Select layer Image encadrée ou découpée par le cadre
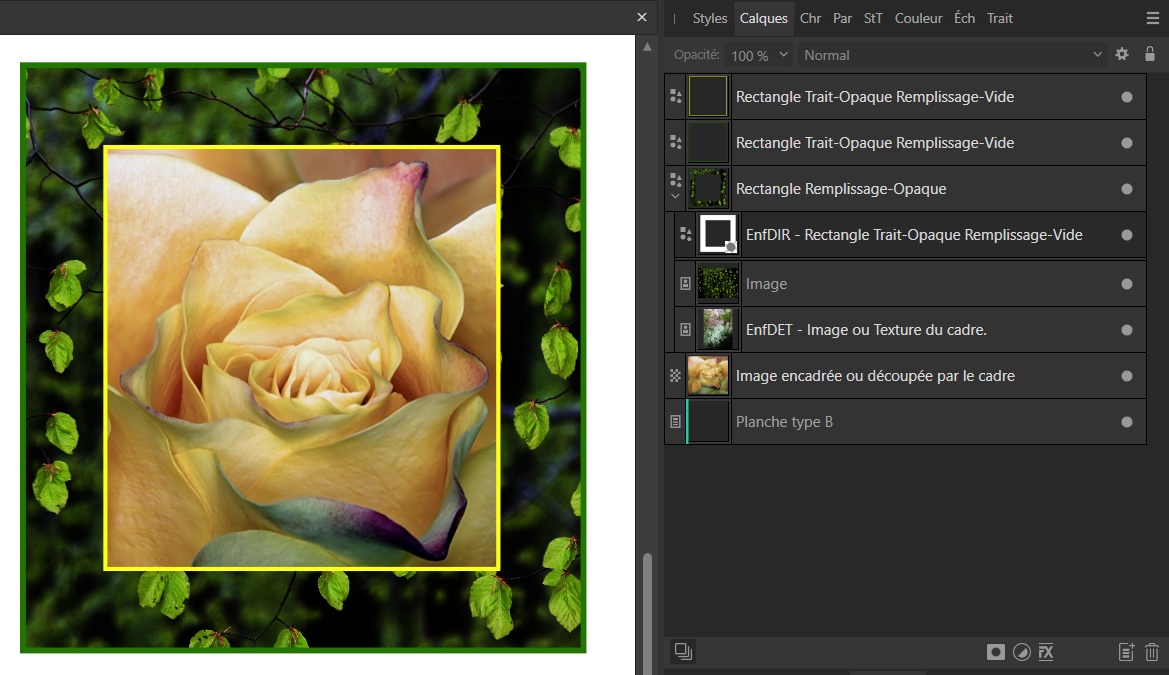The image size is (1169, 675). click(875, 376)
